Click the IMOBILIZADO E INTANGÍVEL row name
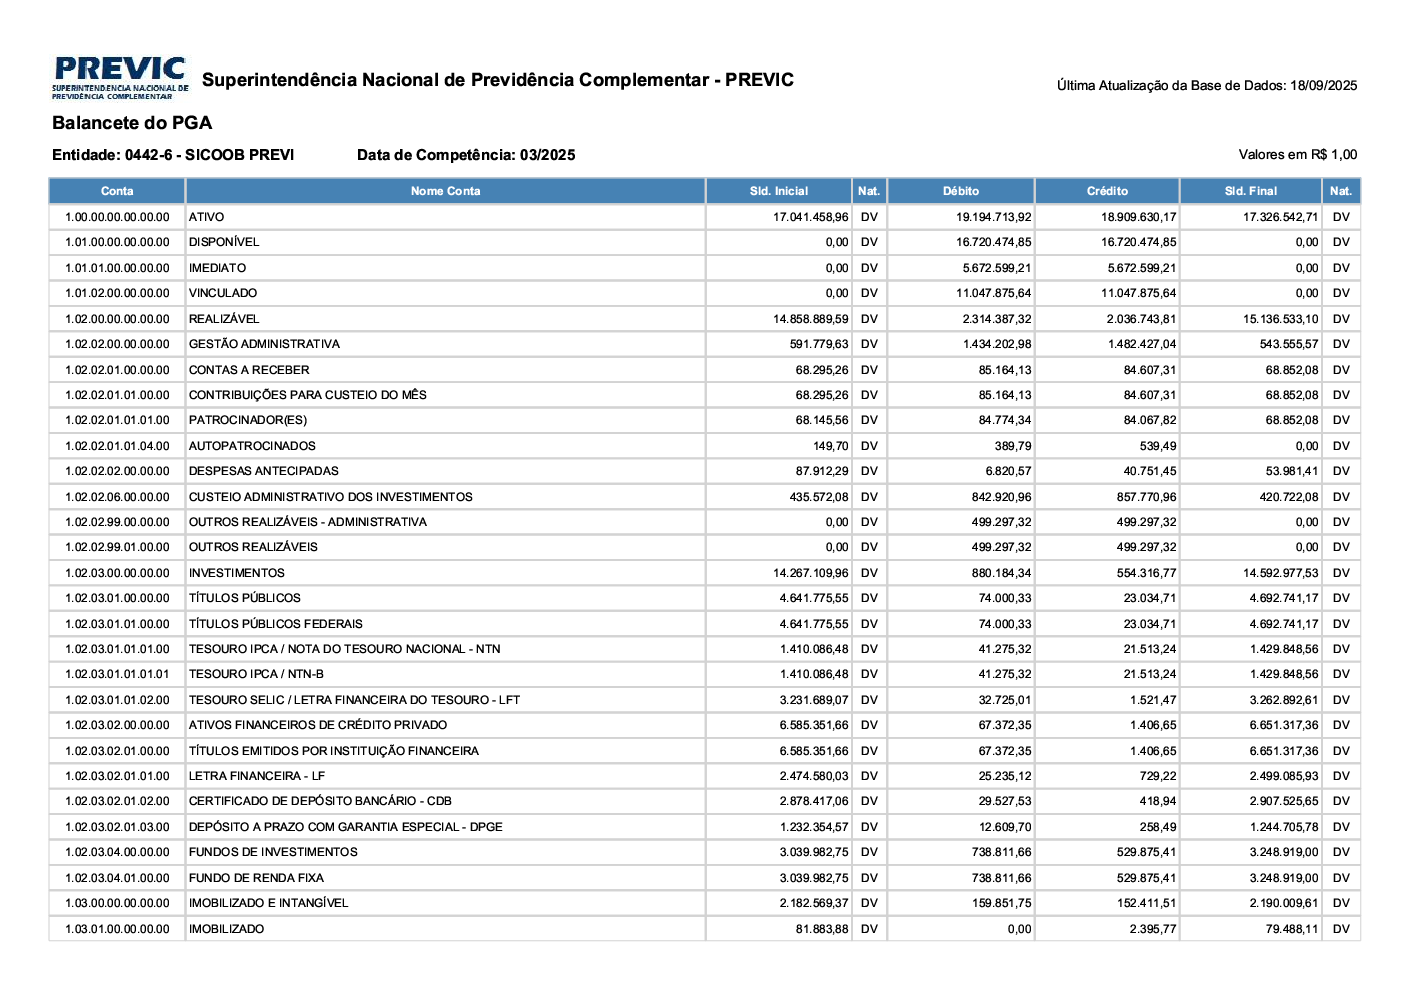The height and width of the screenshot is (1000, 1415). 269,903
